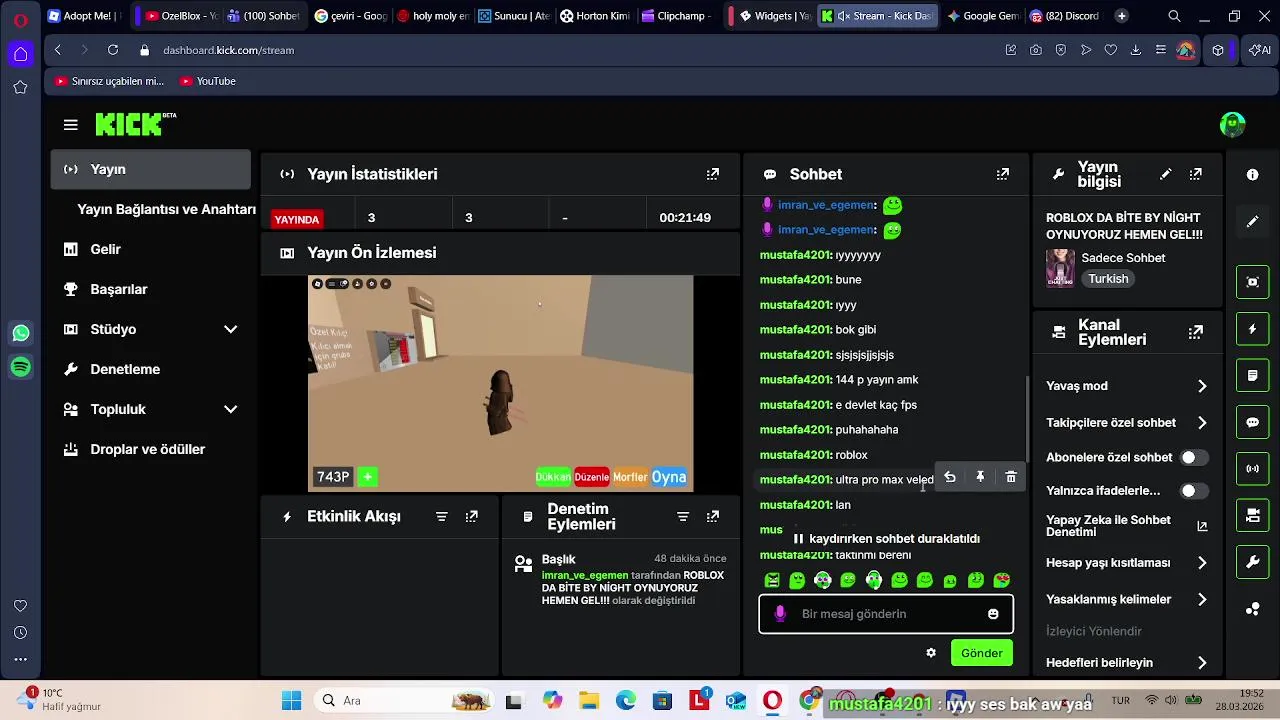The width and height of the screenshot is (1280, 720).
Task: Open the profile avatar menu
Action: 1233,125
